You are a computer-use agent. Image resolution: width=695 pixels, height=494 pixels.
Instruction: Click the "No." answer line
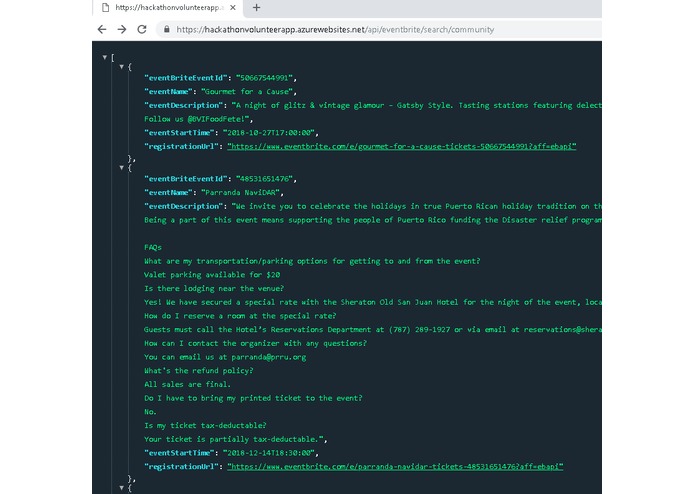[150, 412]
